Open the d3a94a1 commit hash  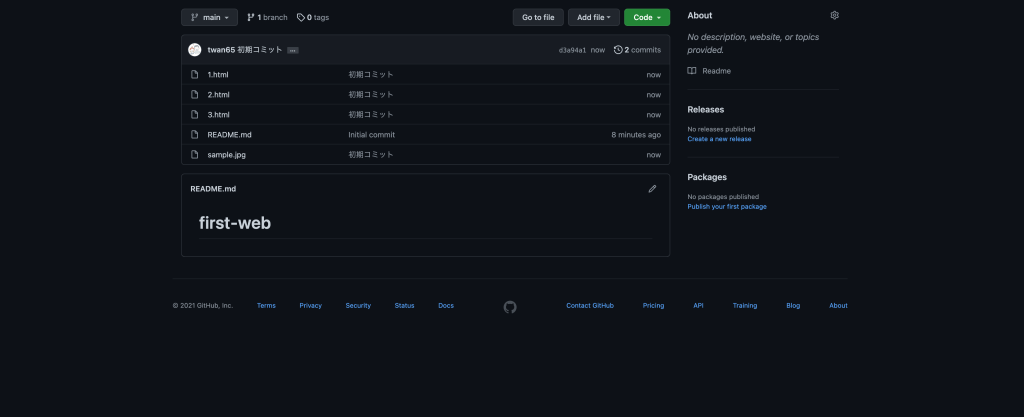pos(572,50)
